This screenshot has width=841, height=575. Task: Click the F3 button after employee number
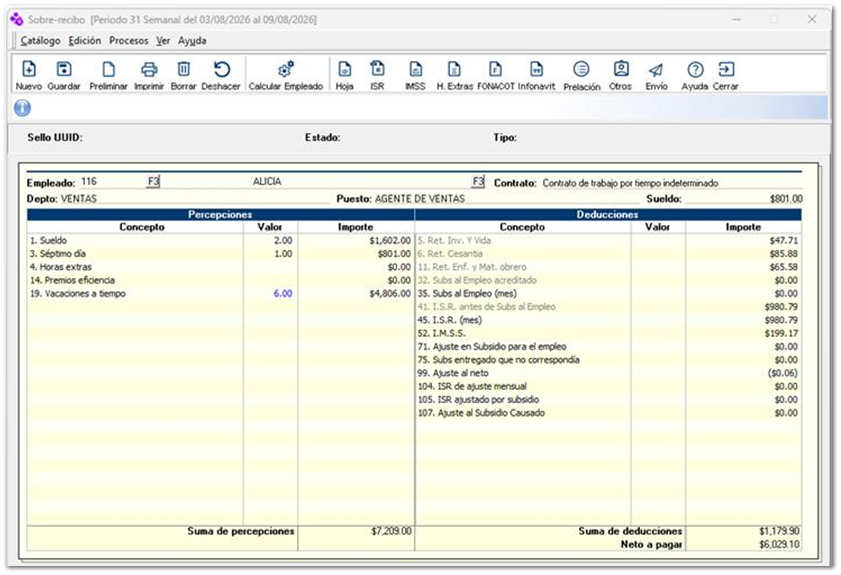pos(153,181)
